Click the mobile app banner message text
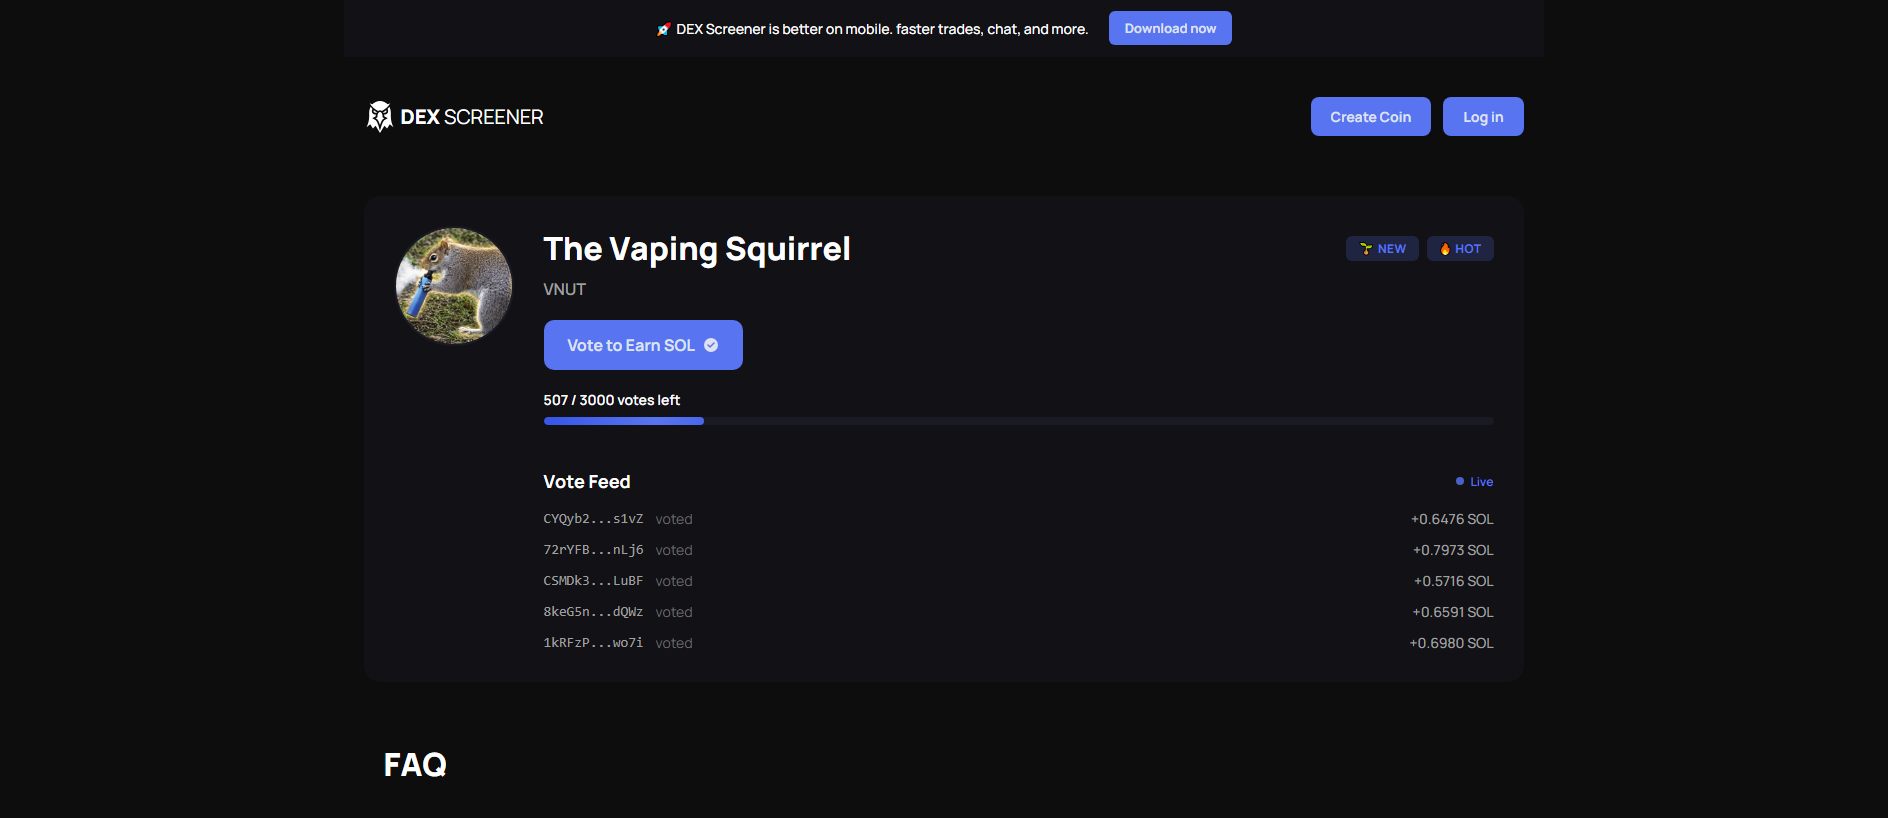 [882, 29]
